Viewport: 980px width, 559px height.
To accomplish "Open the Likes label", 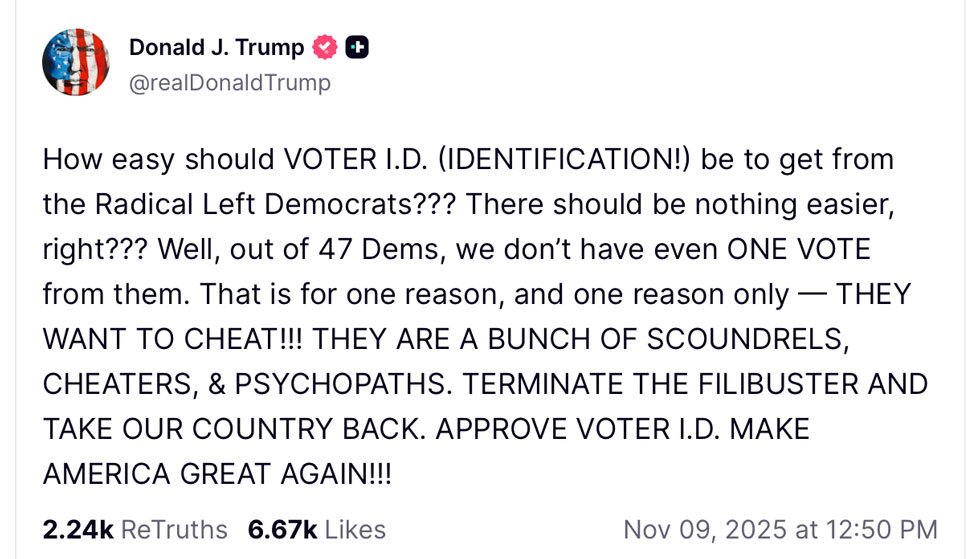I will click(x=356, y=528).
